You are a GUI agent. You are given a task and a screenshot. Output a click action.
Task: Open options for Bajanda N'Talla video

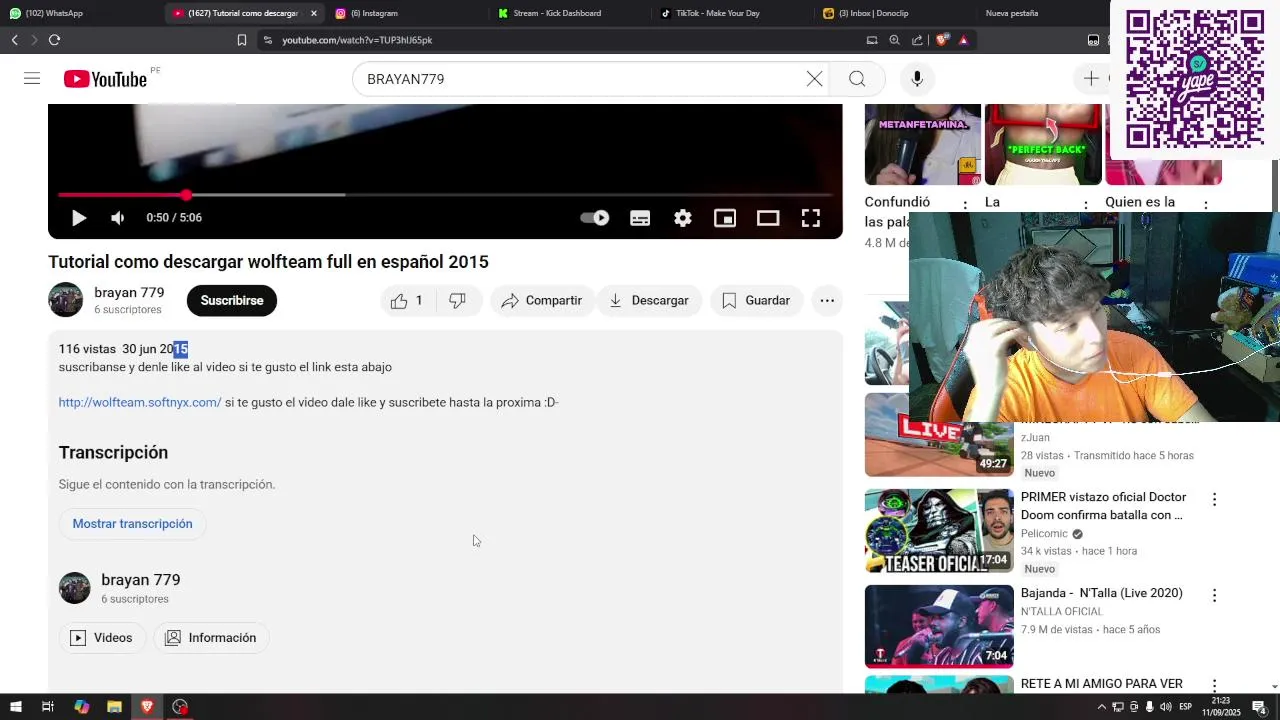tap(1215, 596)
